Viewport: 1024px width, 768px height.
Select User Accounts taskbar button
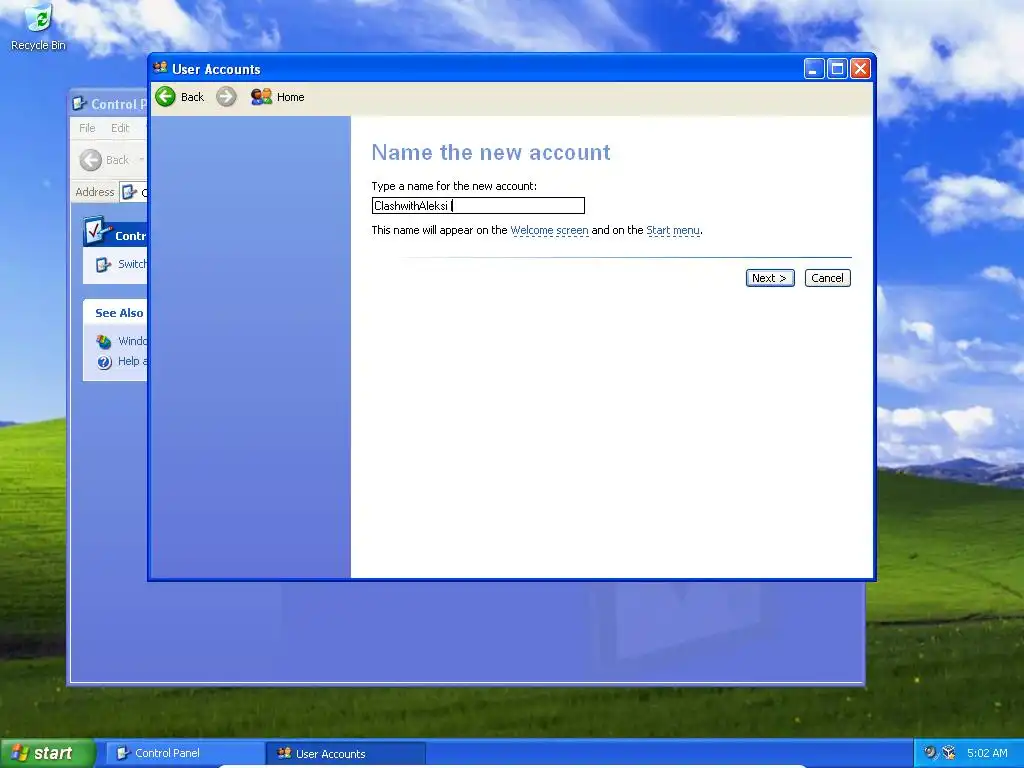click(346, 754)
